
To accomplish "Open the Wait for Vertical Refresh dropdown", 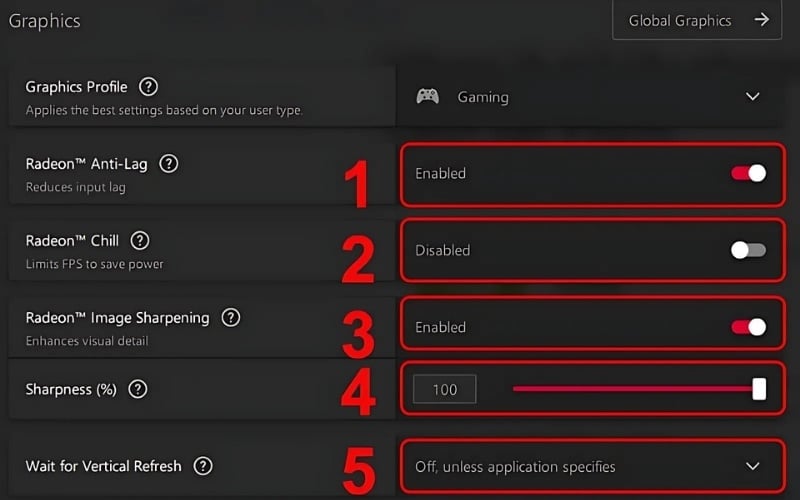I will pyautogui.click(x=590, y=466).
